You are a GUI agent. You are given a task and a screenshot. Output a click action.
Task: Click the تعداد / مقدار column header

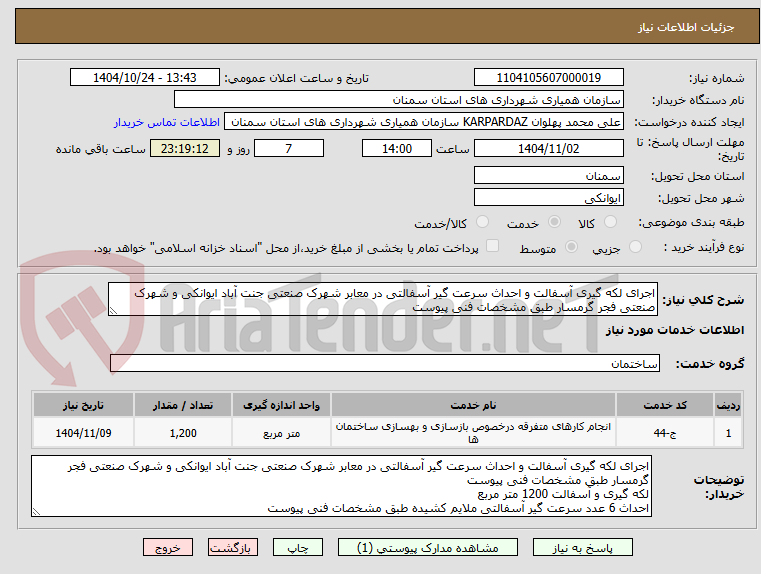coord(183,405)
